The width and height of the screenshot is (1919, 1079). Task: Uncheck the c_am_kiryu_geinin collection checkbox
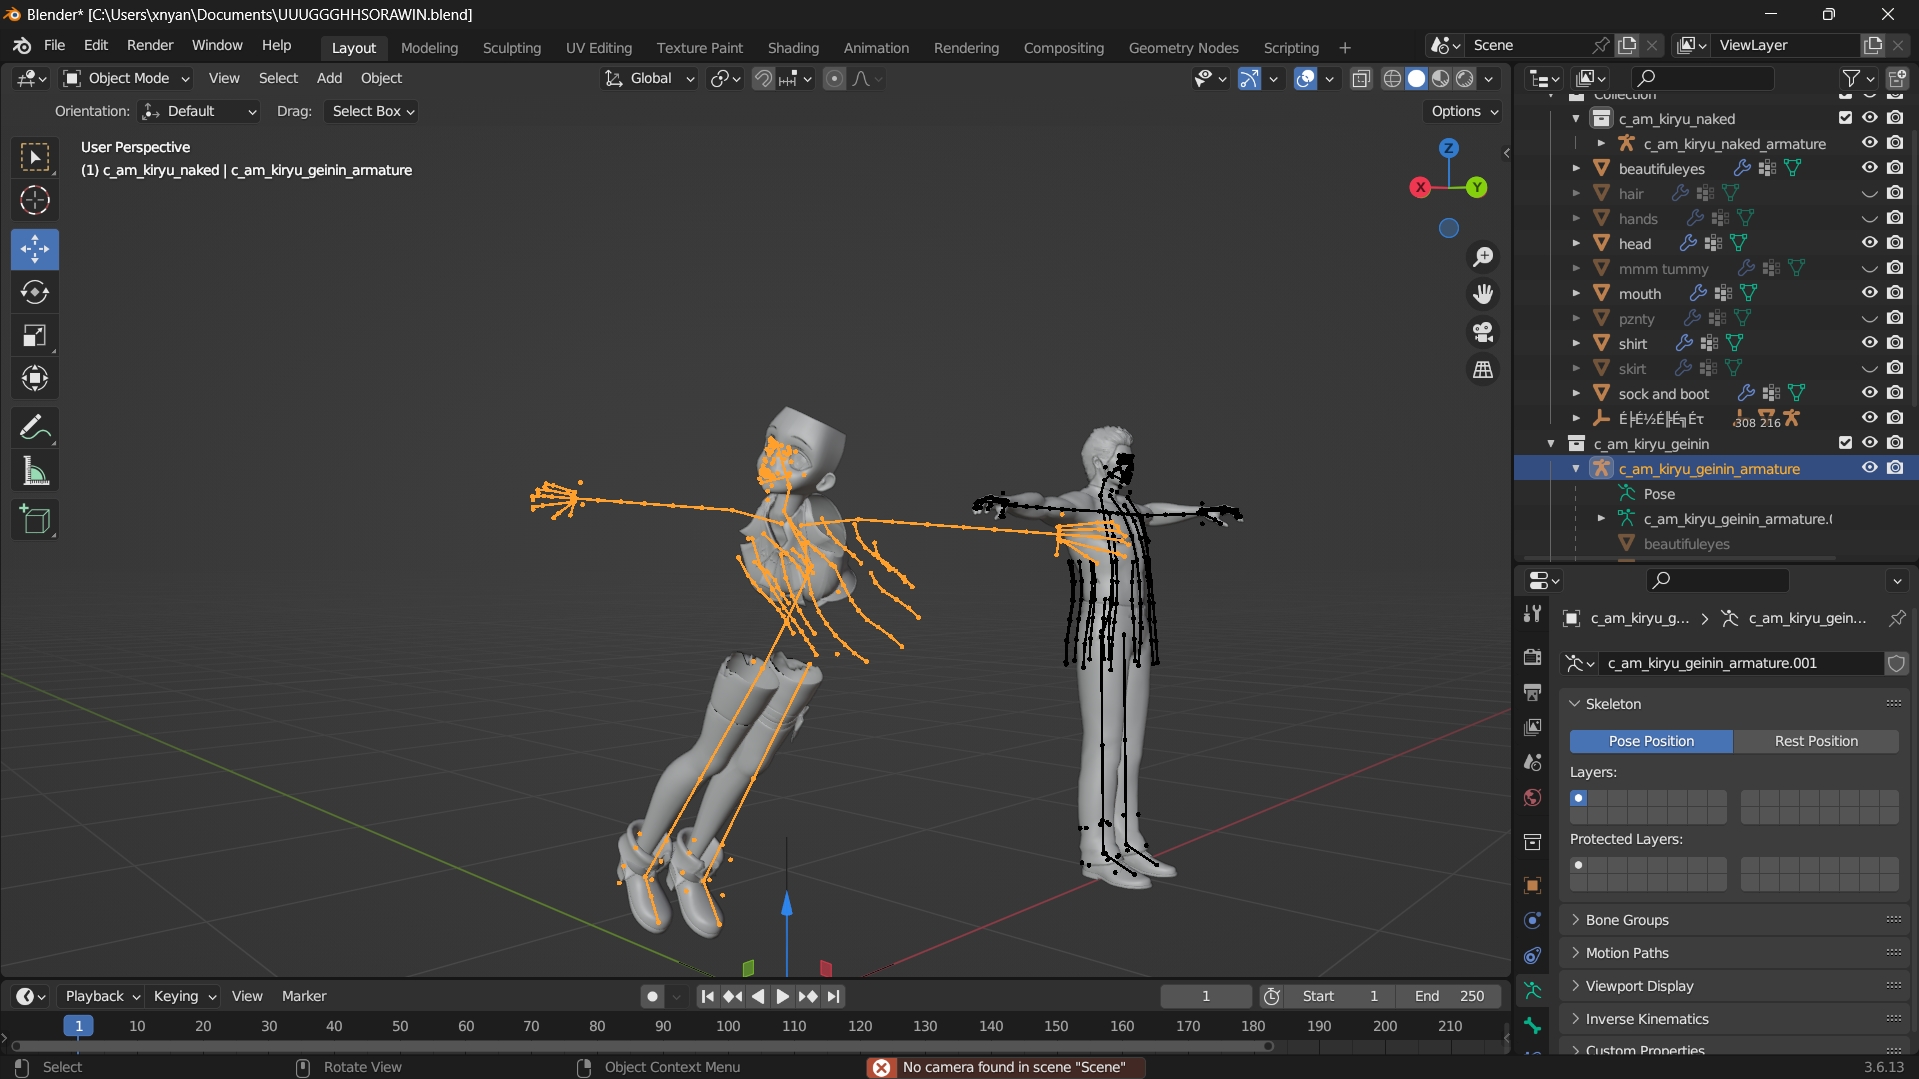[1845, 443]
